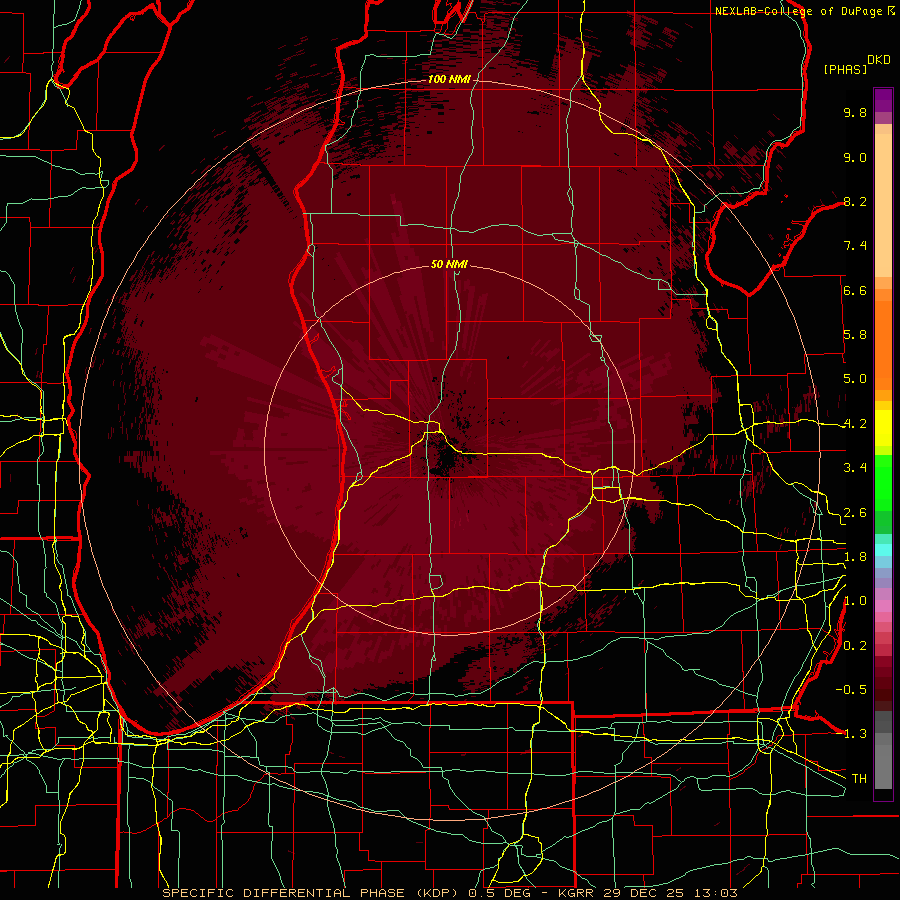Click the 6.6 legend value
The width and height of the screenshot is (900, 900).
[855, 290]
